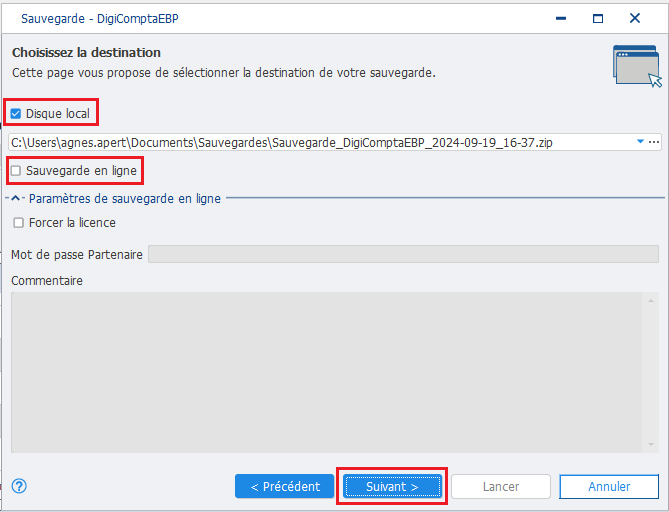Uncheck the Disque local checkbox
Image resolution: width=669 pixels, height=512 pixels.
pos(16,113)
